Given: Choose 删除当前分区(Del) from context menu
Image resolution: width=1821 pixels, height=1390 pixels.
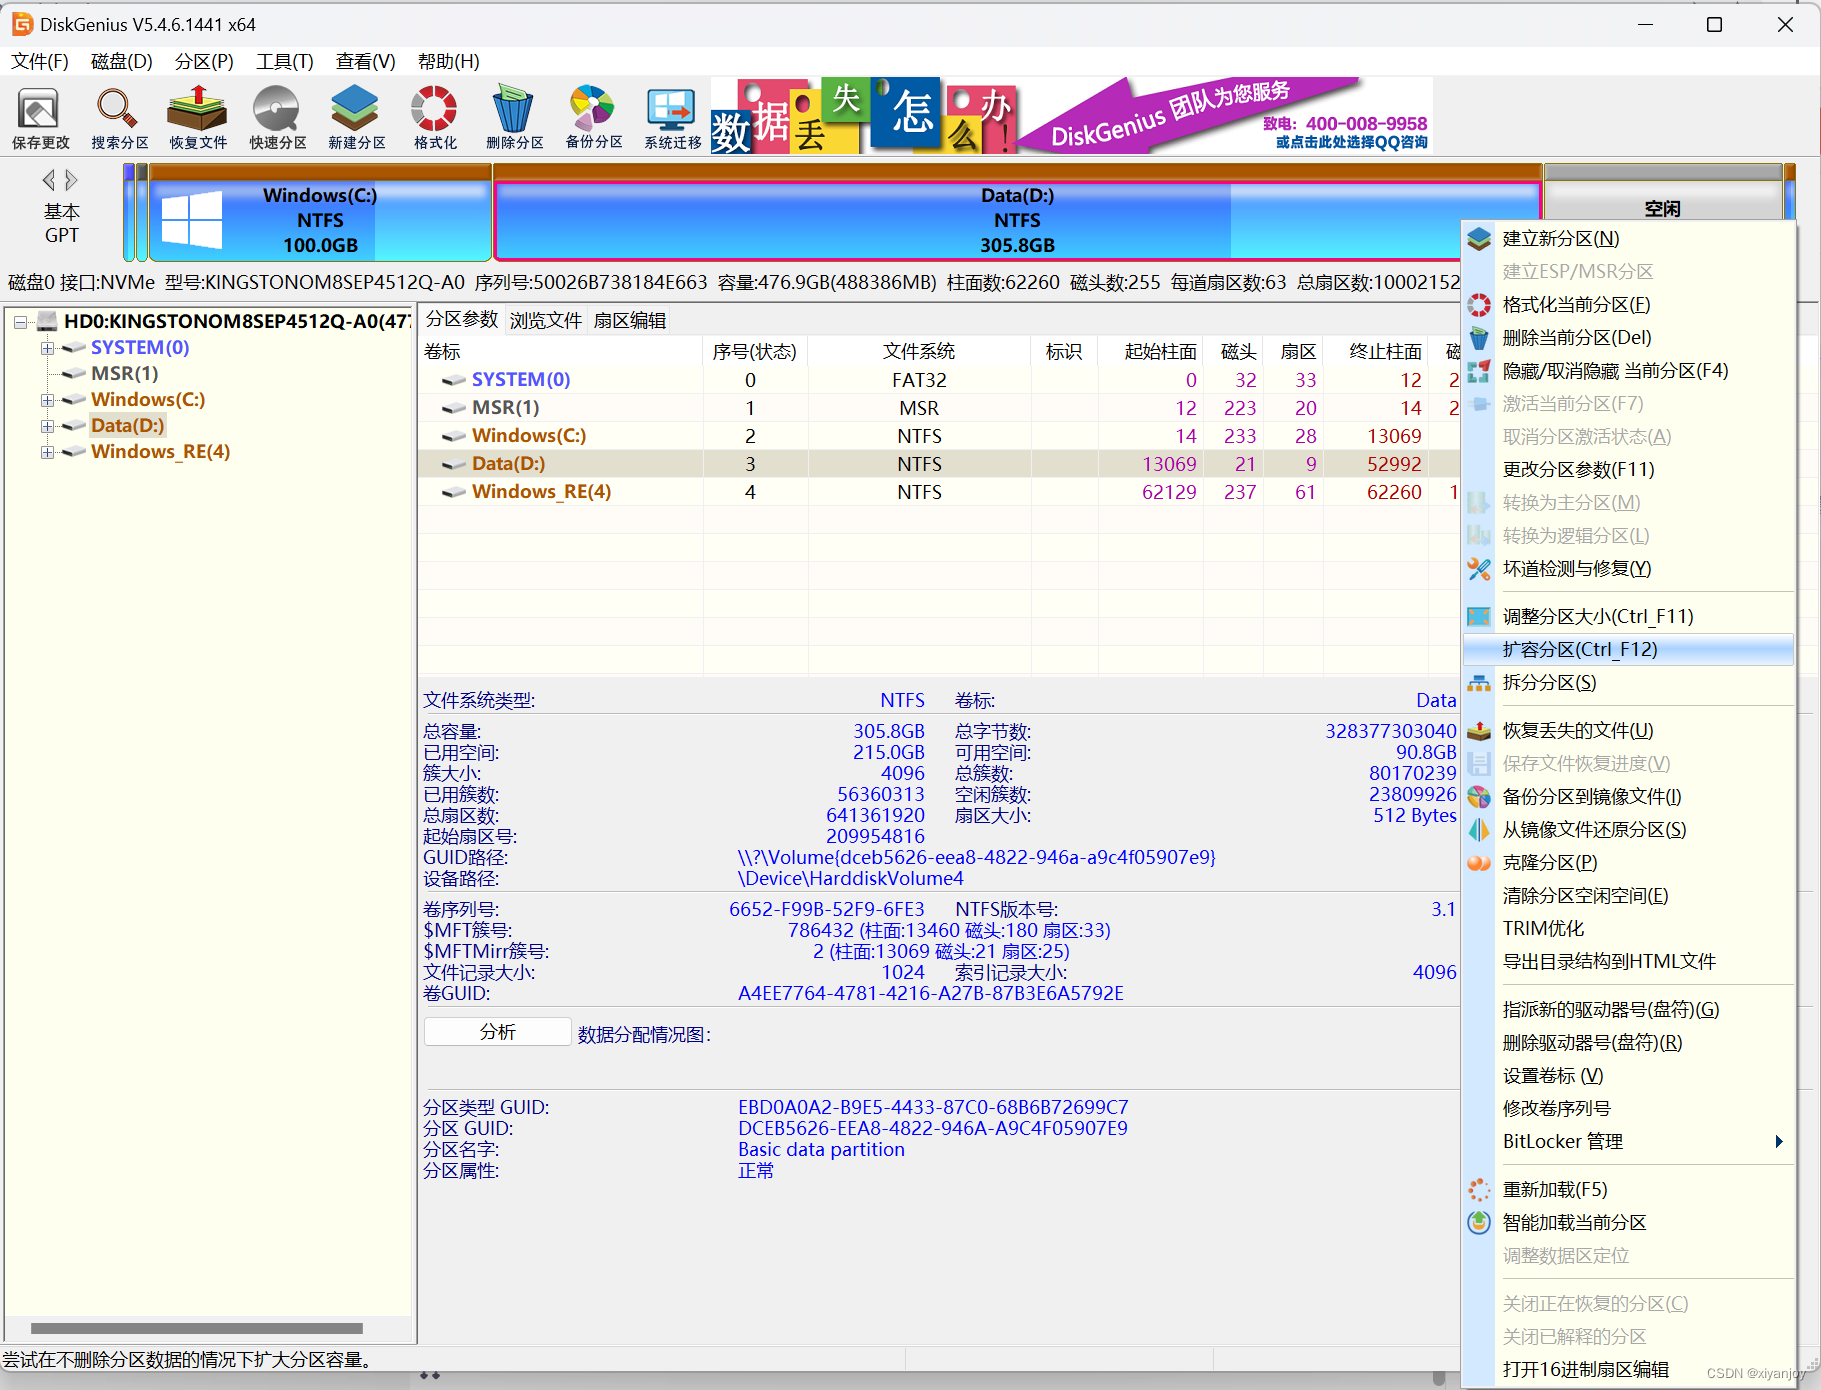Looking at the screenshot, I should (1628, 337).
